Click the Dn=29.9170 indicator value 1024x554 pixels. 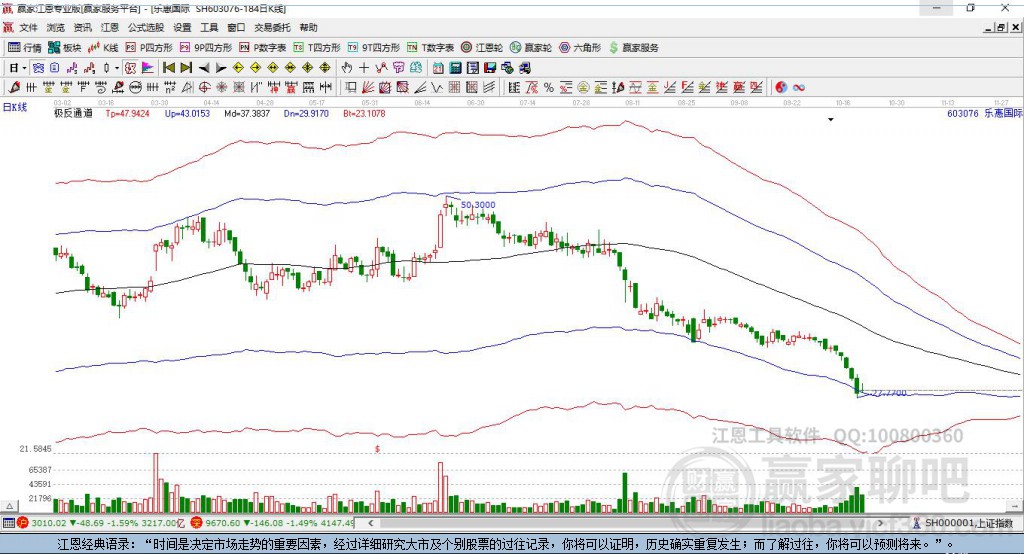coord(306,113)
